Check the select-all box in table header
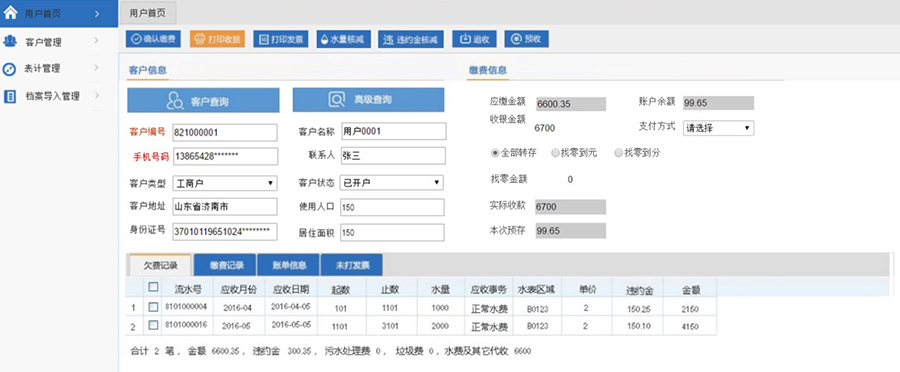 [x=153, y=286]
